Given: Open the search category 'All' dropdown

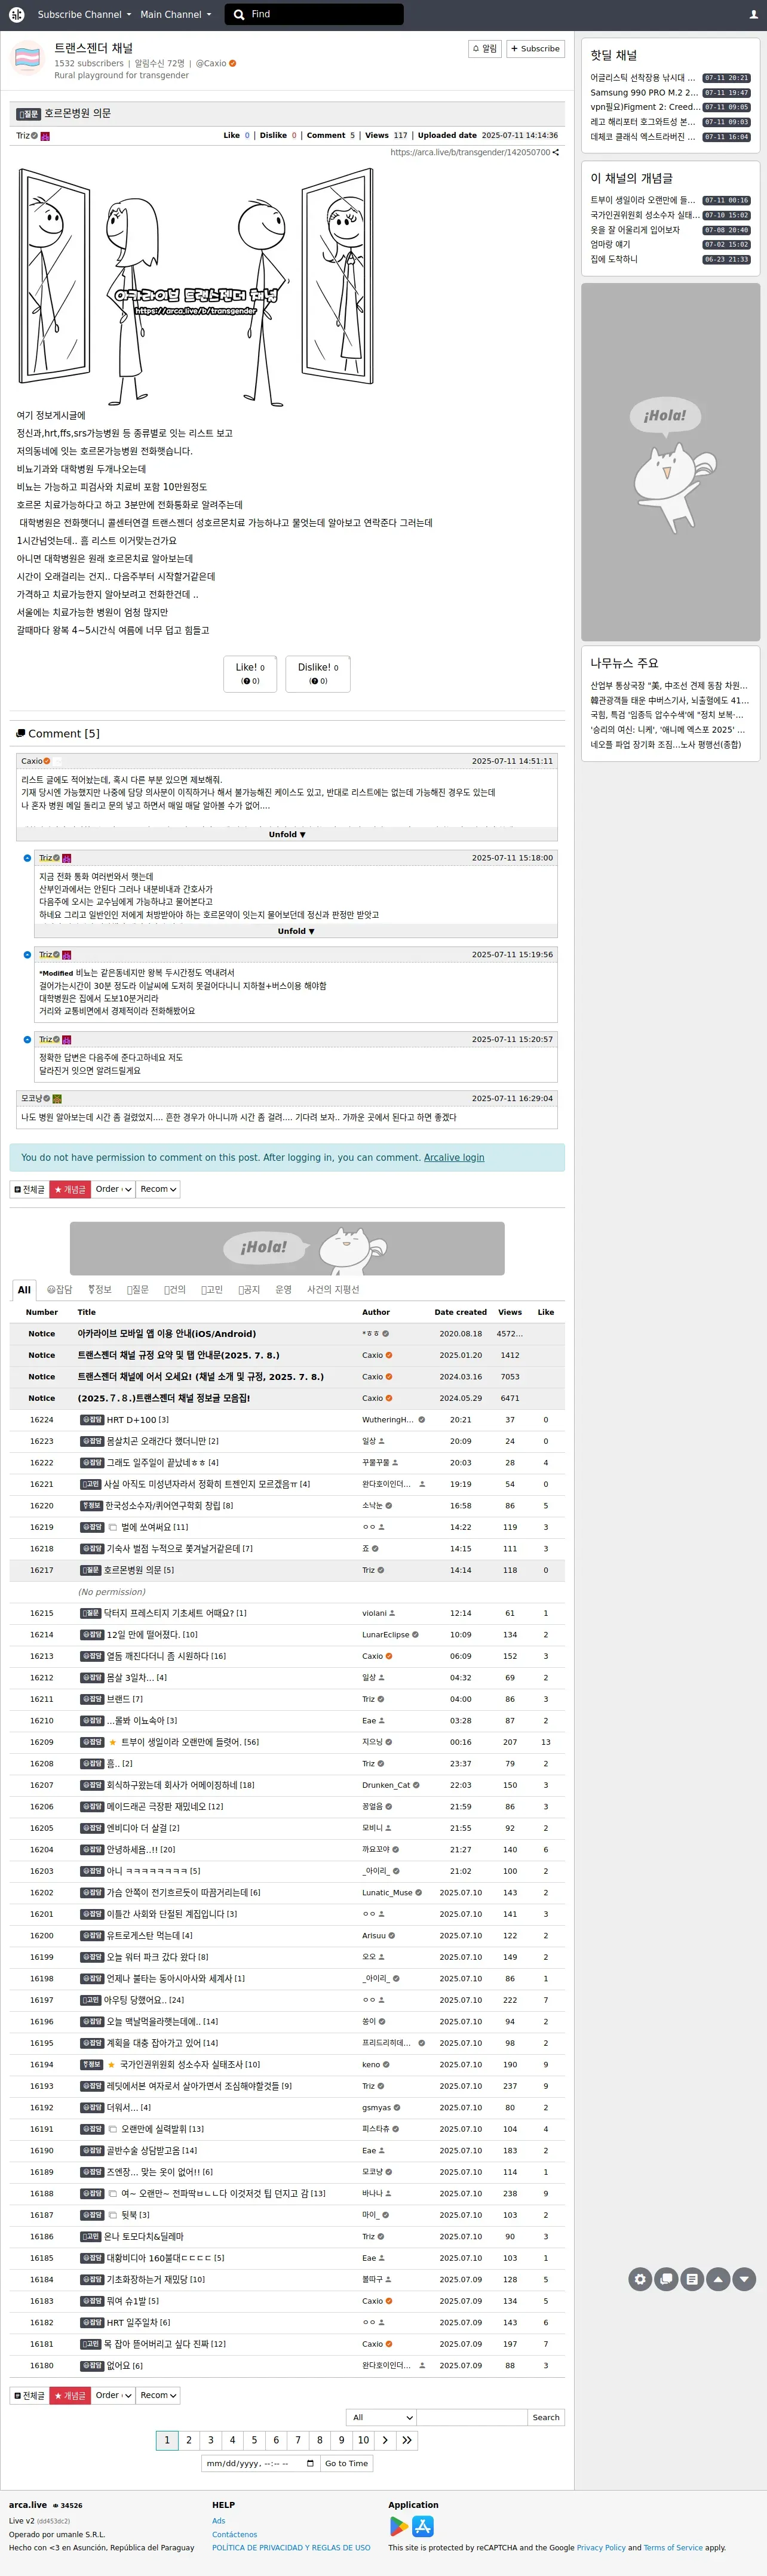Looking at the screenshot, I should click(381, 2417).
